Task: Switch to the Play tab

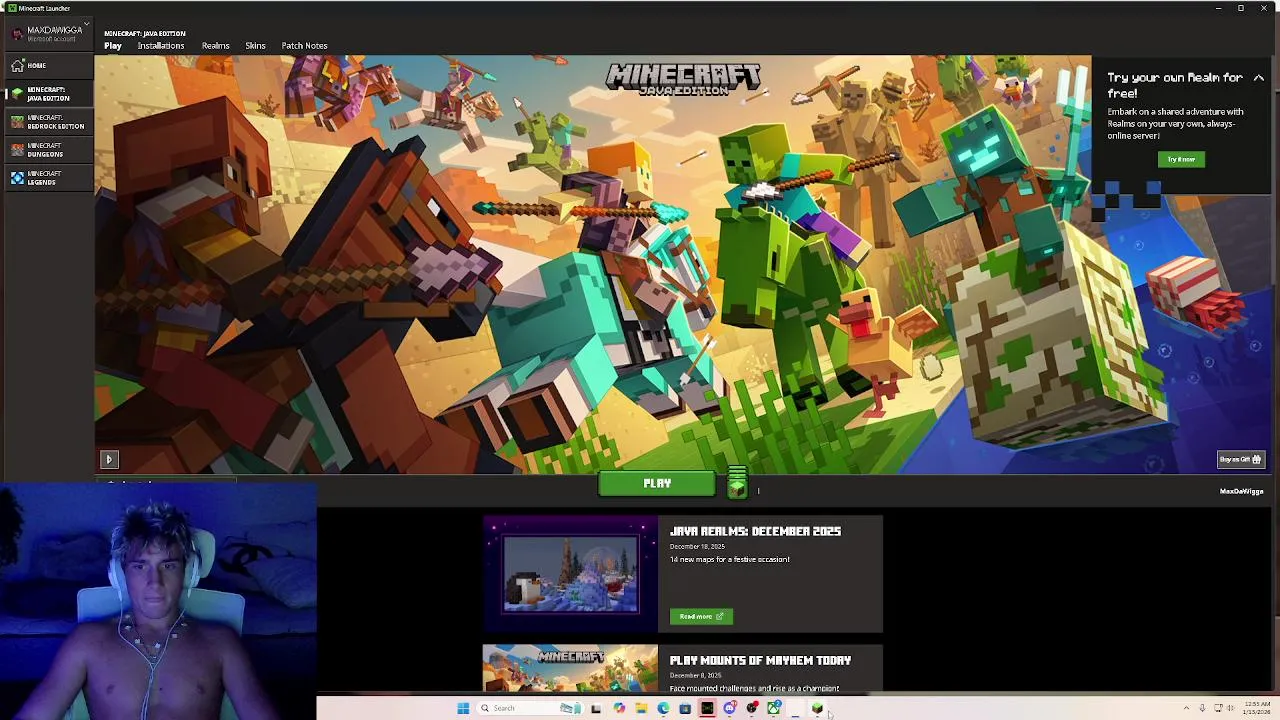Action: pos(113,46)
